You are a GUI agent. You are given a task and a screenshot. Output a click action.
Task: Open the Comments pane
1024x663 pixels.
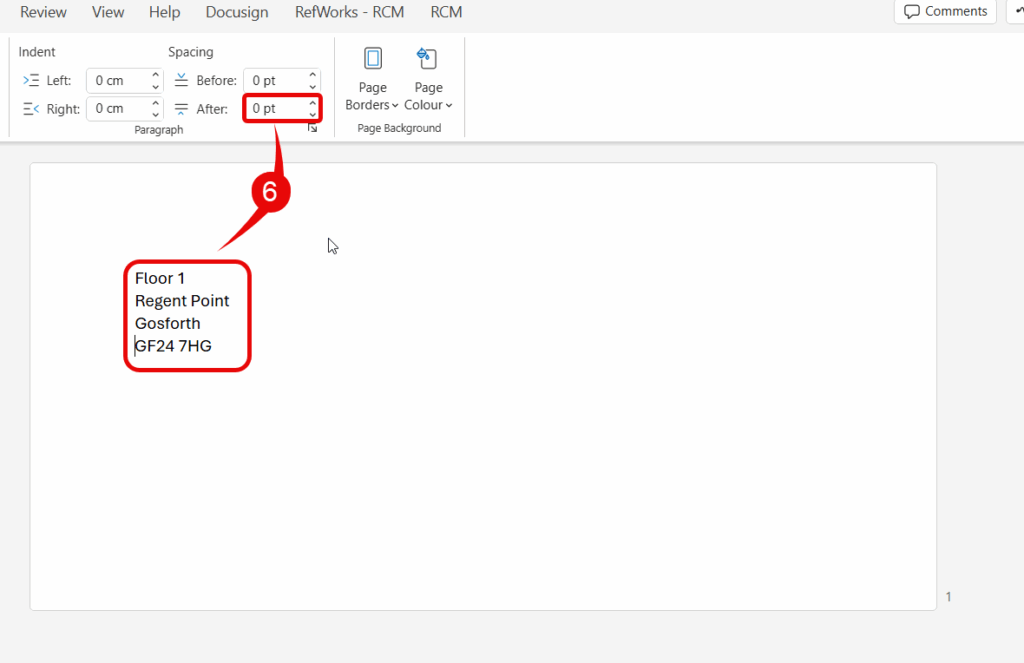945,12
